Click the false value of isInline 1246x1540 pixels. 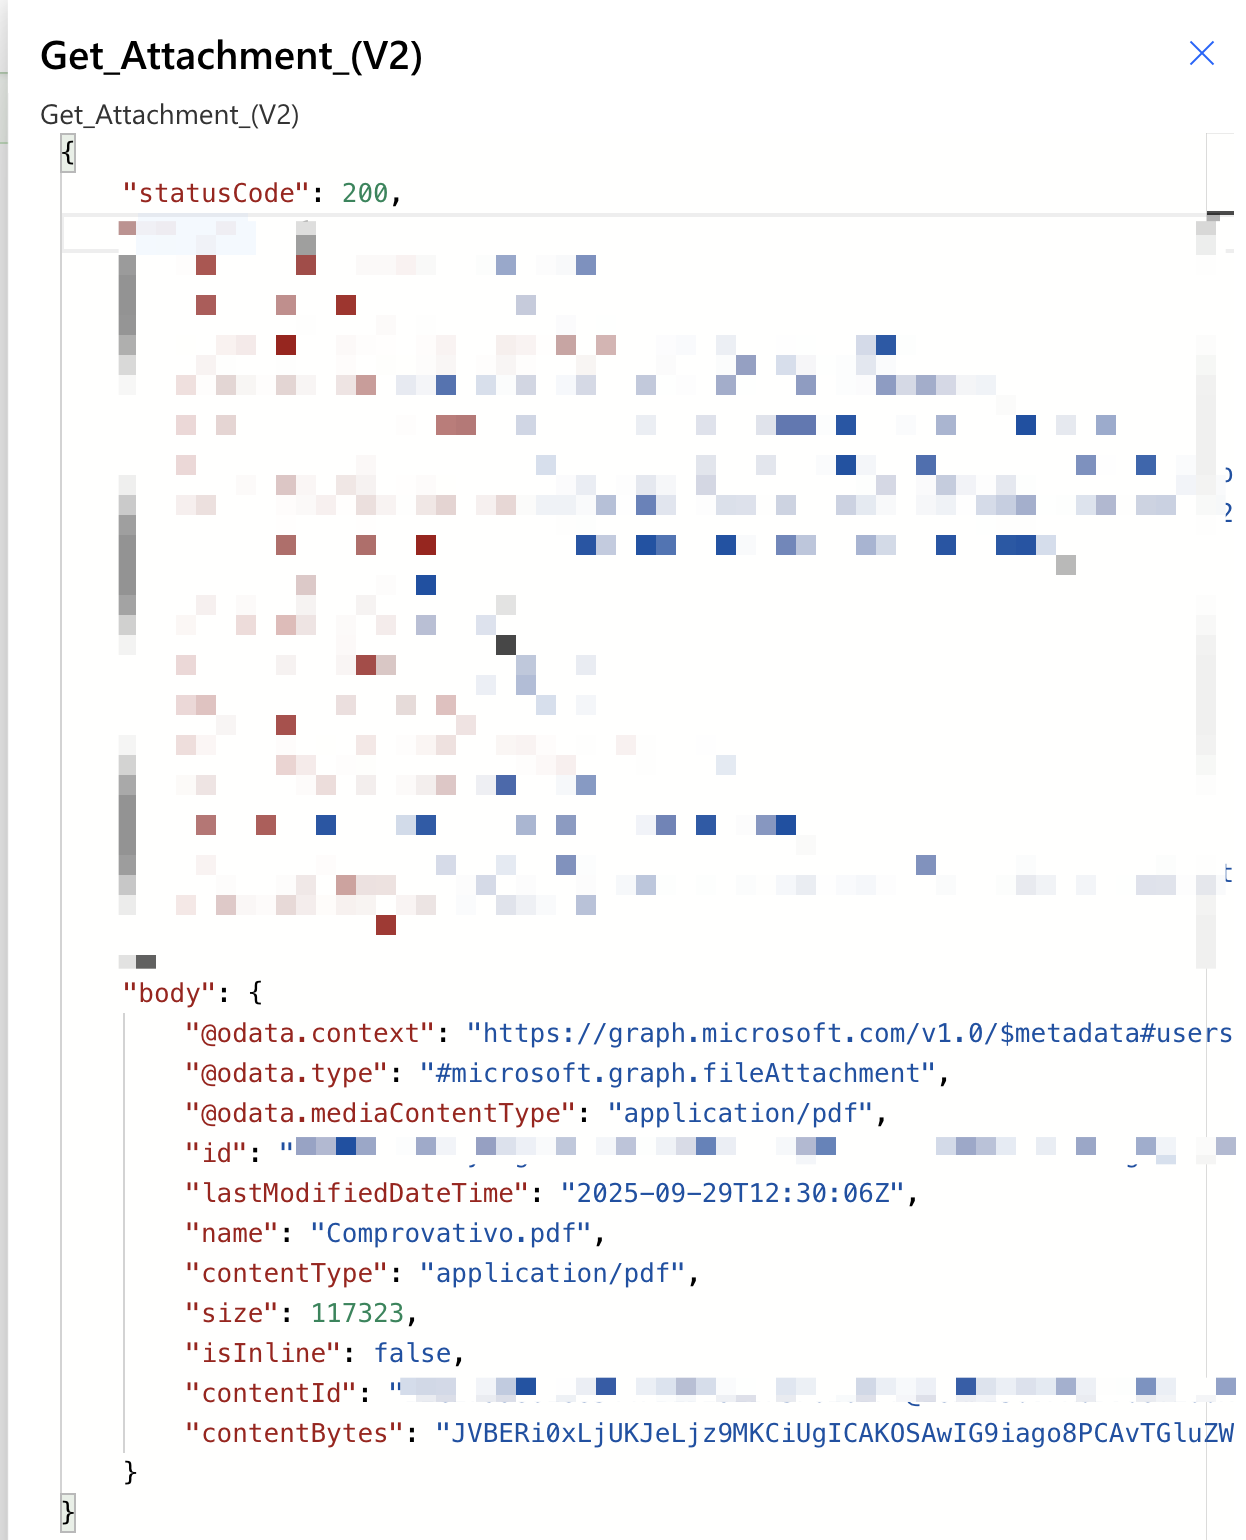413,1353
